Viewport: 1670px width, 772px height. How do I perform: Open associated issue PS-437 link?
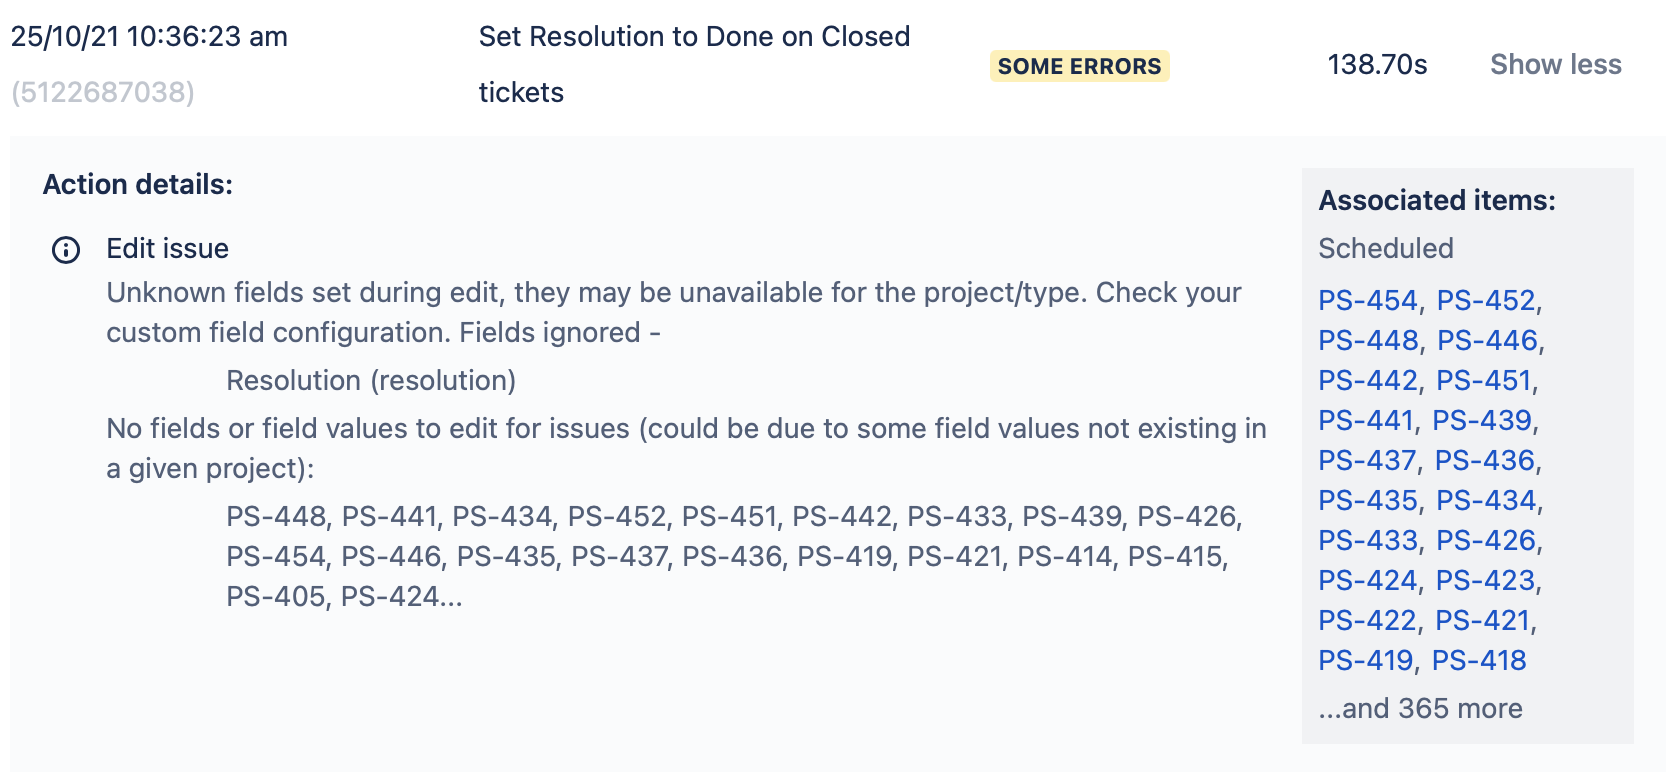[x=1367, y=460]
